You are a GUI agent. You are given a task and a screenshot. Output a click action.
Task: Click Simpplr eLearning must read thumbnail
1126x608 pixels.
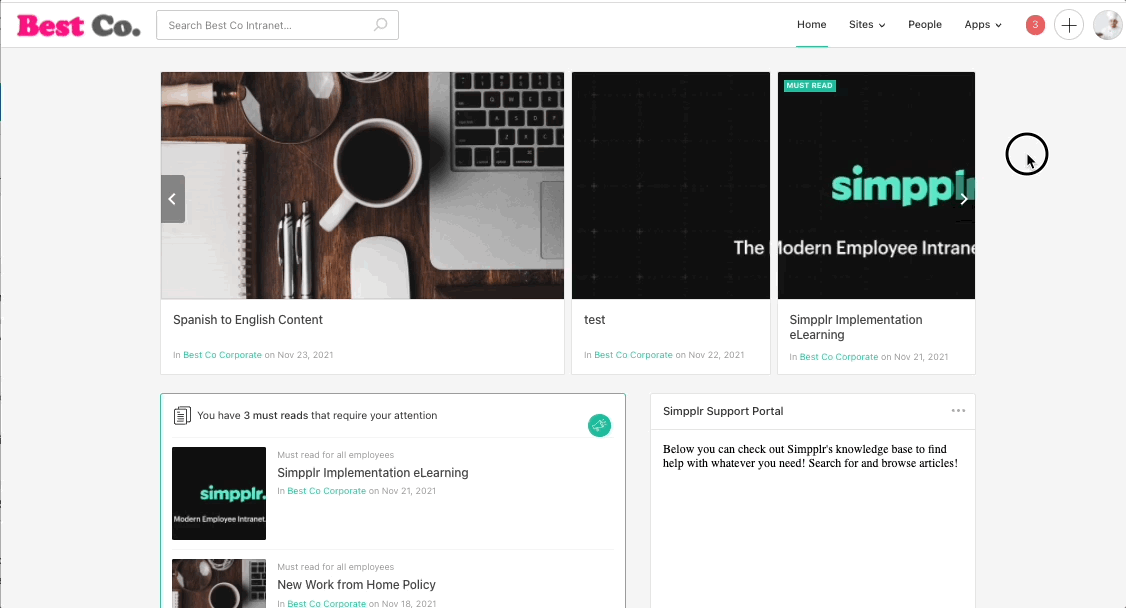point(219,493)
